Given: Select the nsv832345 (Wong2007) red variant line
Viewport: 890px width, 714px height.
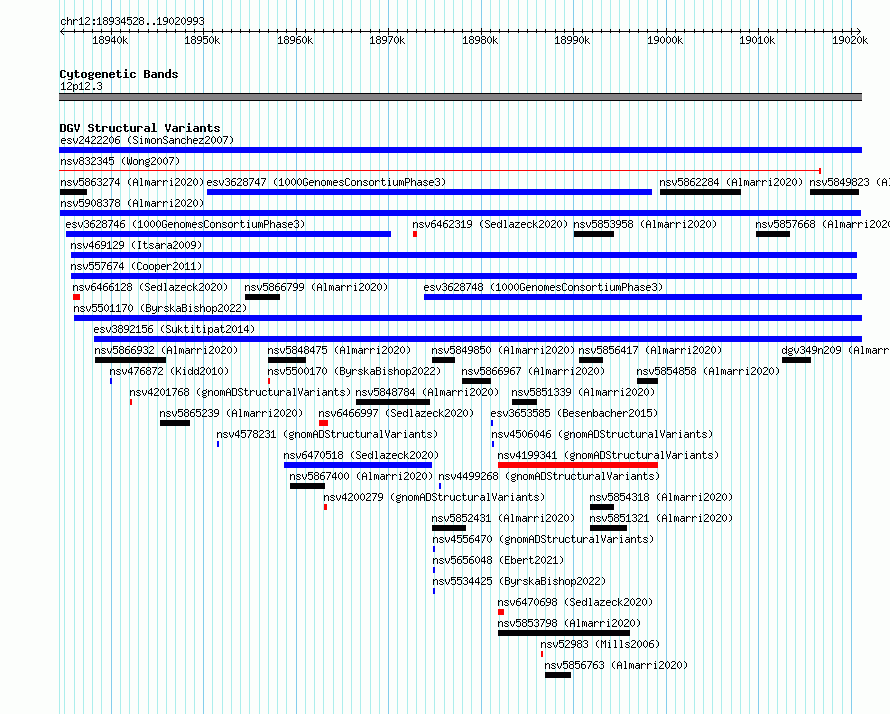Looking at the screenshot, I should [x=440, y=171].
